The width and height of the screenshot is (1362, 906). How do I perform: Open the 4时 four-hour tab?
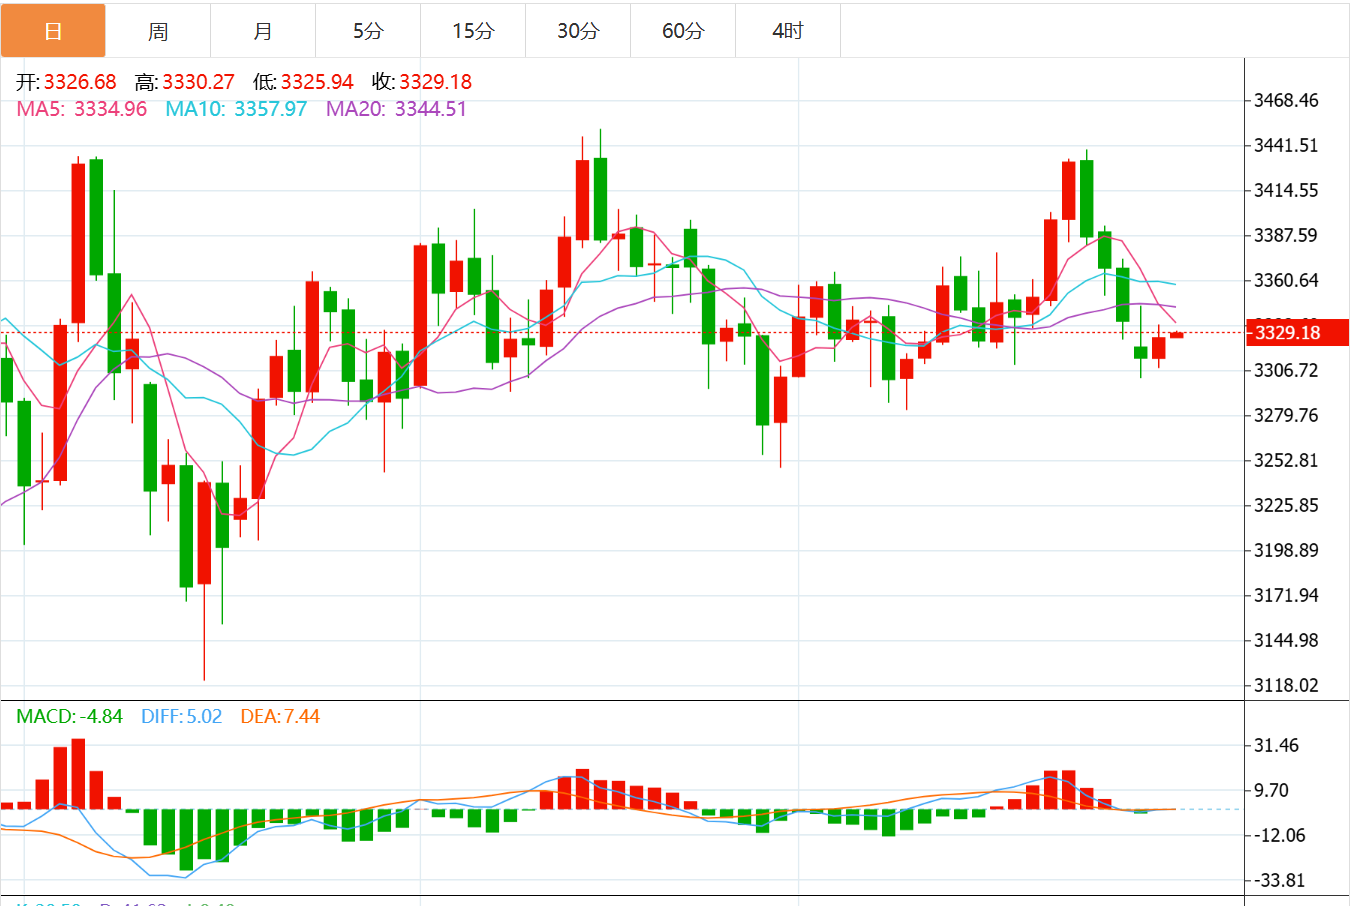coord(788,31)
